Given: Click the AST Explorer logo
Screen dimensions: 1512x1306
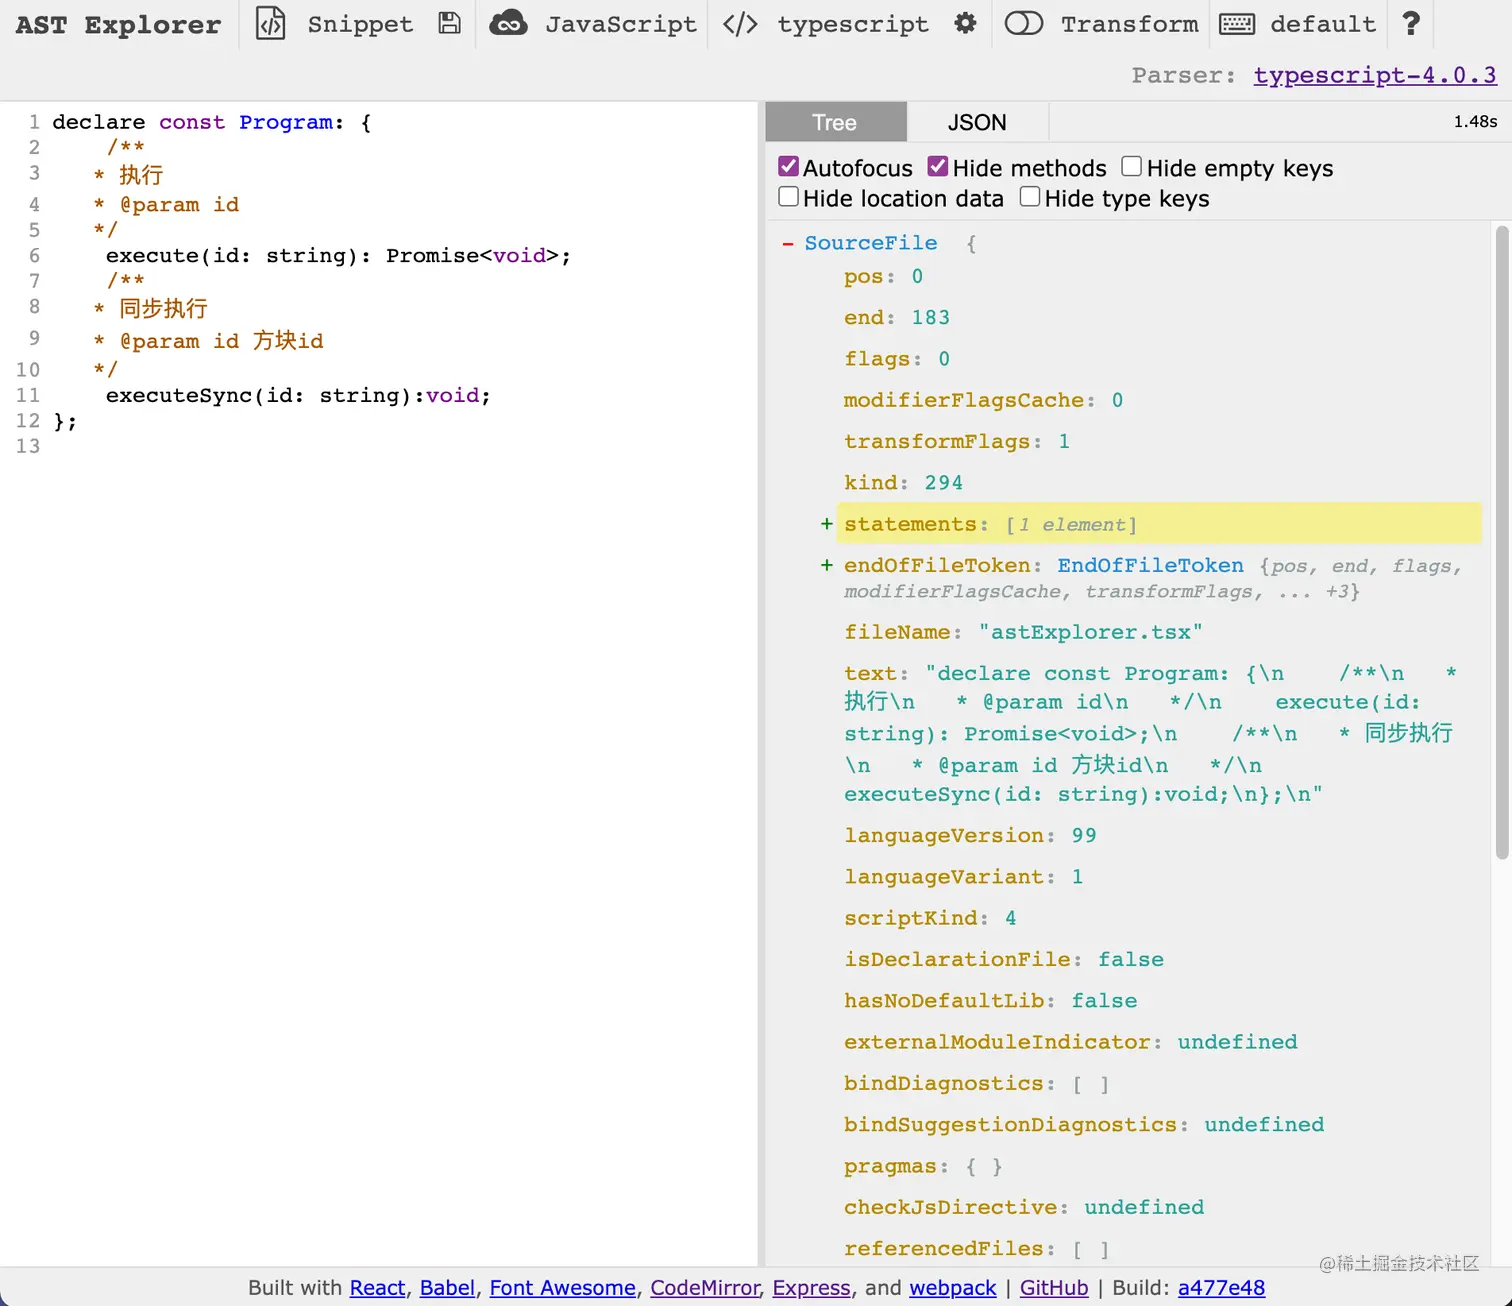Looking at the screenshot, I should 118,25.
